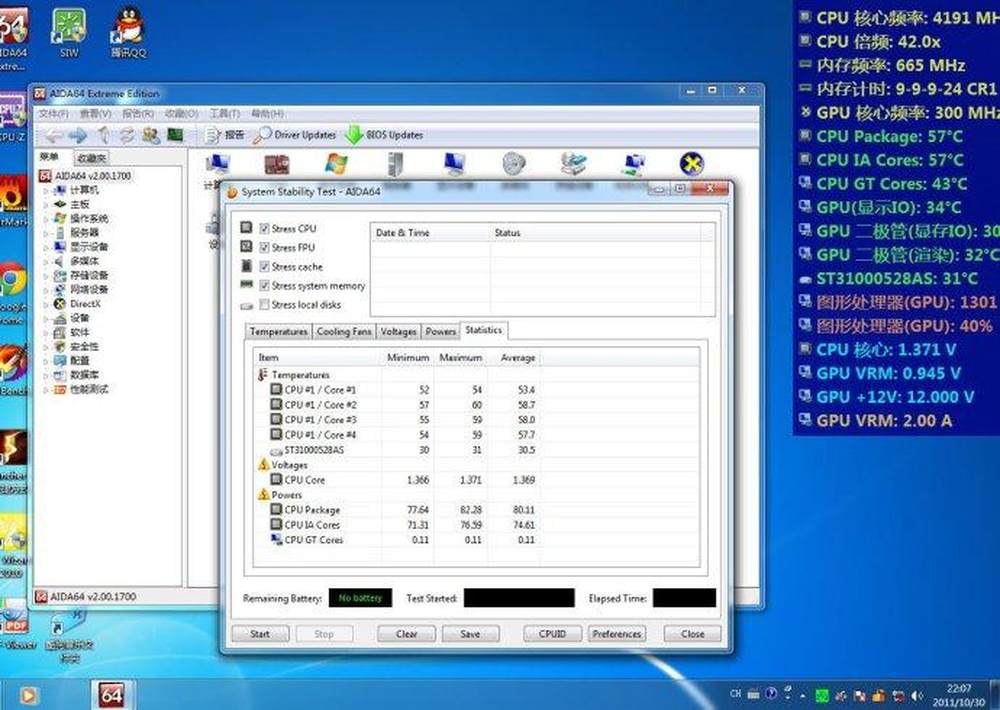Click the Save button
1000x710 pixels.
click(x=470, y=634)
